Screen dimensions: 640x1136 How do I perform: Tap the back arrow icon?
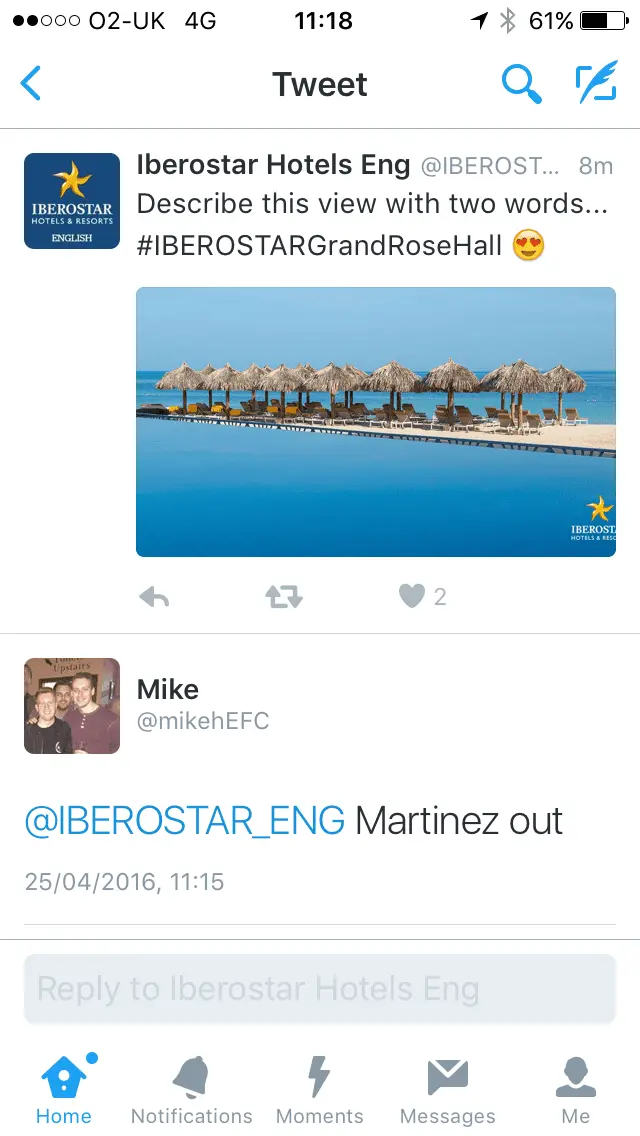click(32, 84)
